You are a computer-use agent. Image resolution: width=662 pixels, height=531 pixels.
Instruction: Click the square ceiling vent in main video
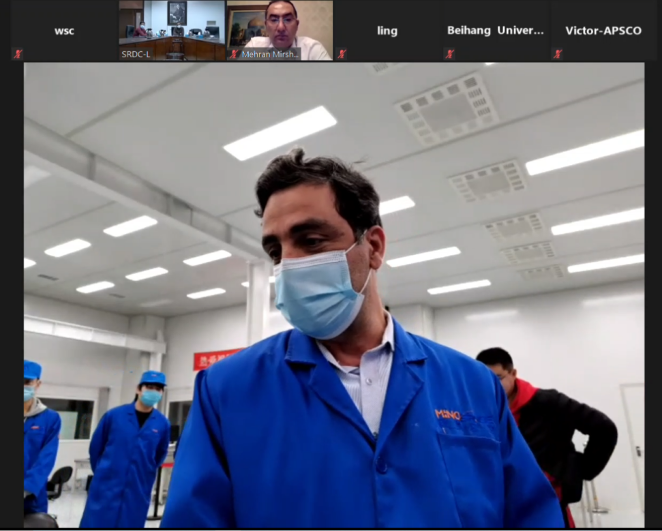[447, 108]
